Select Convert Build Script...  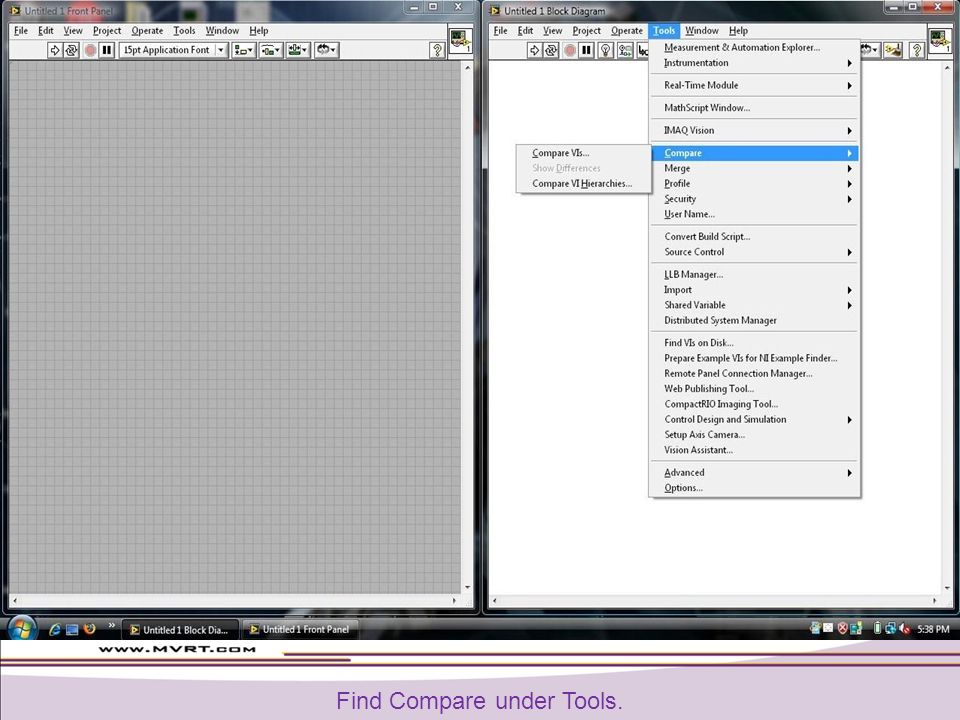pyautogui.click(x=754, y=237)
